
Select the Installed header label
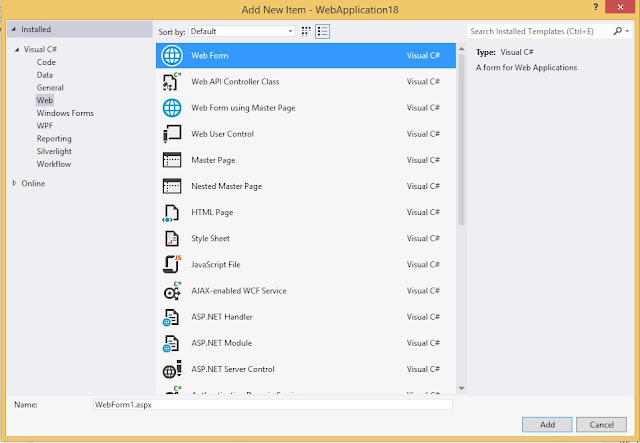pos(36,29)
